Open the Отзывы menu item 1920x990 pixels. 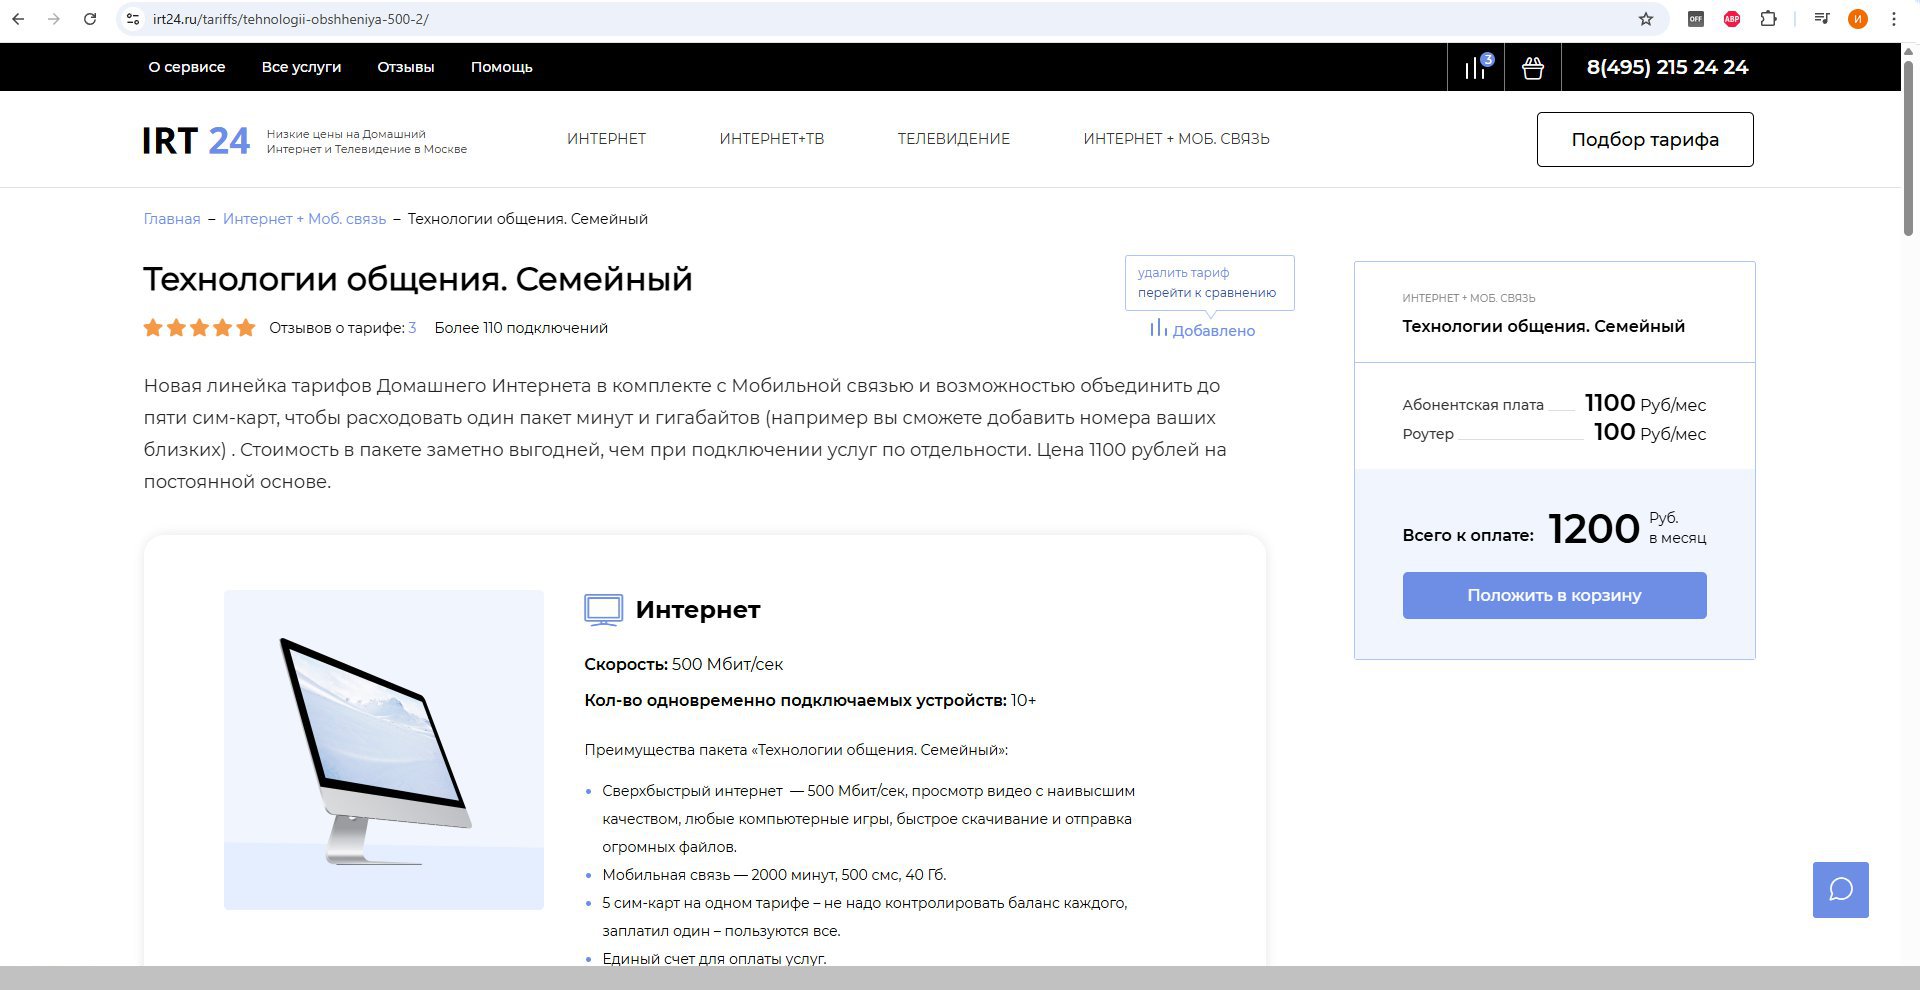pos(406,67)
